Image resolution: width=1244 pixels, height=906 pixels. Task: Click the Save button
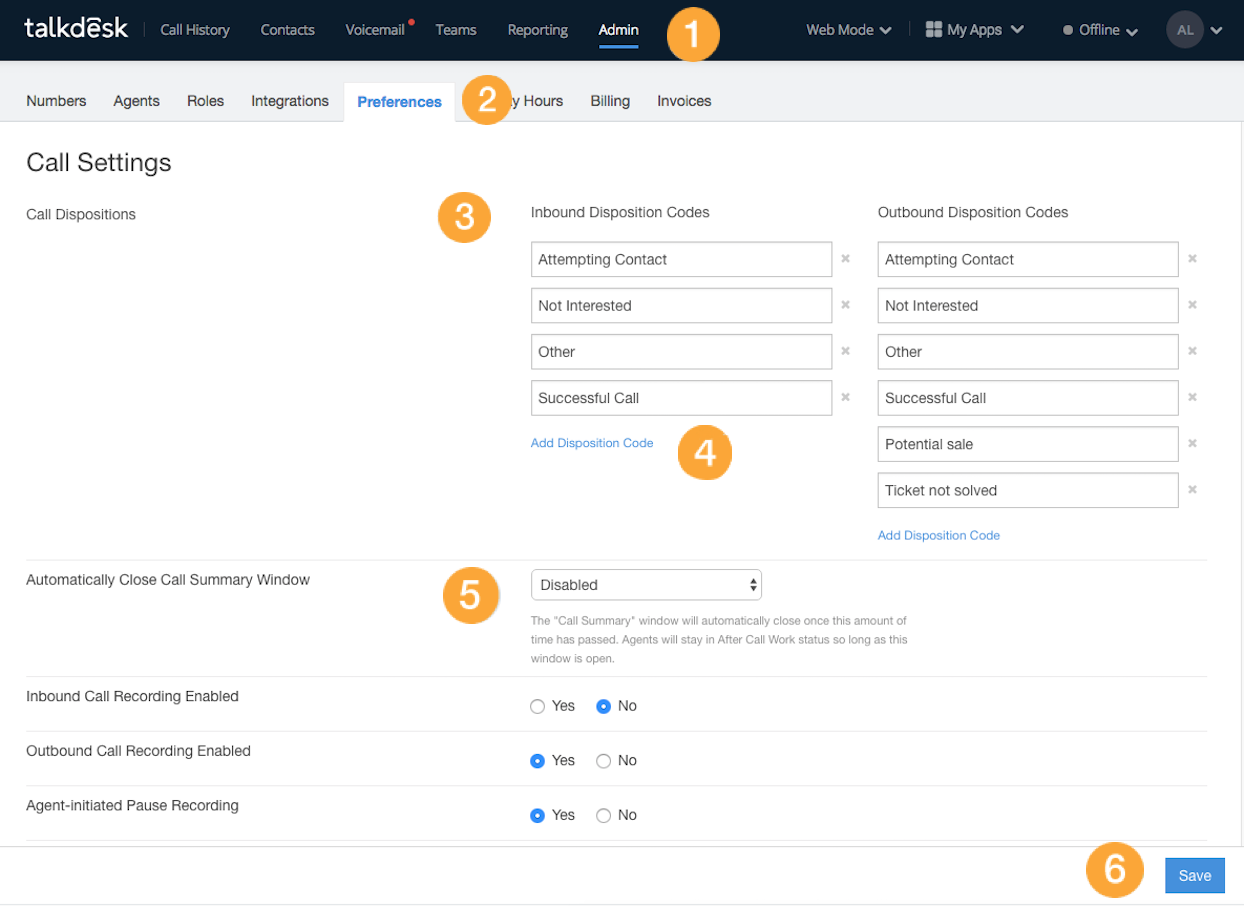pyautogui.click(x=1195, y=875)
